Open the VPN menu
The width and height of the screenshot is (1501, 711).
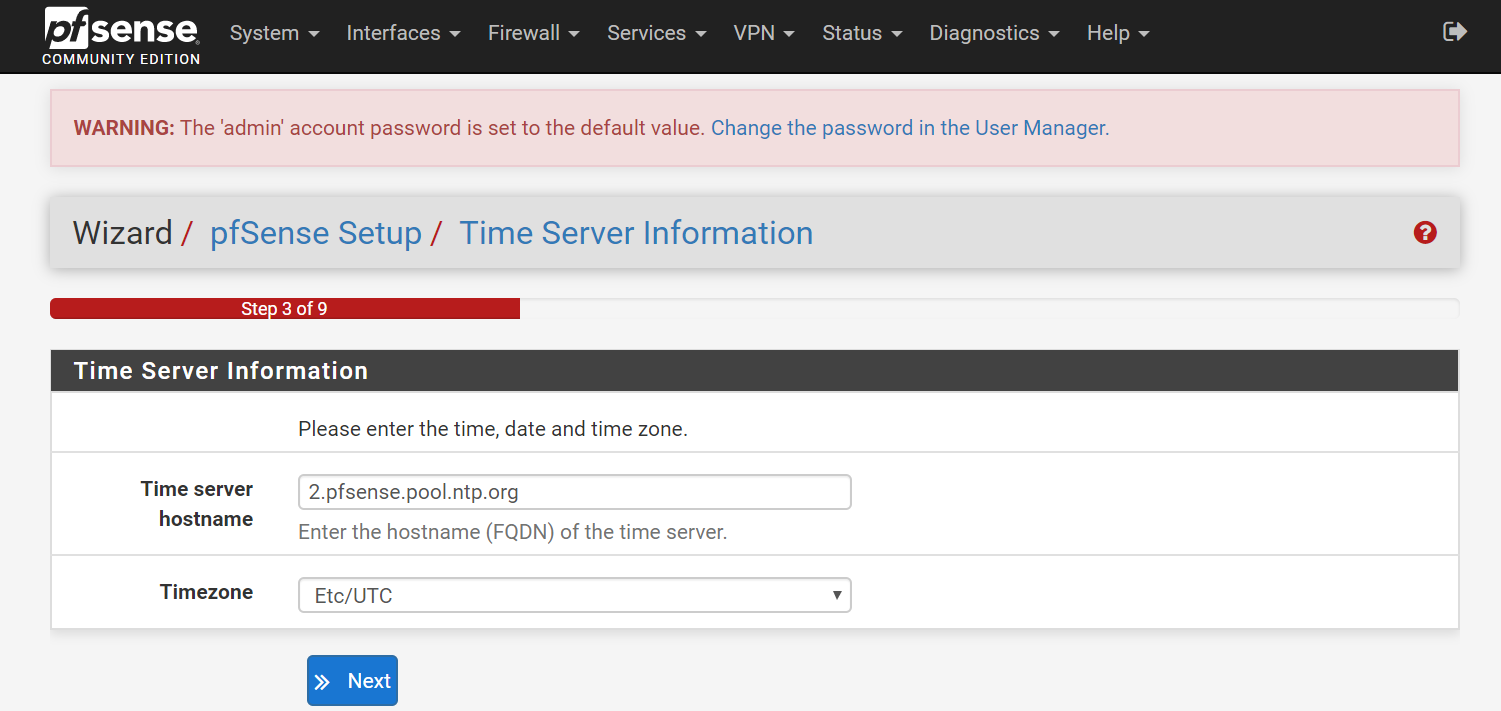pos(764,33)
